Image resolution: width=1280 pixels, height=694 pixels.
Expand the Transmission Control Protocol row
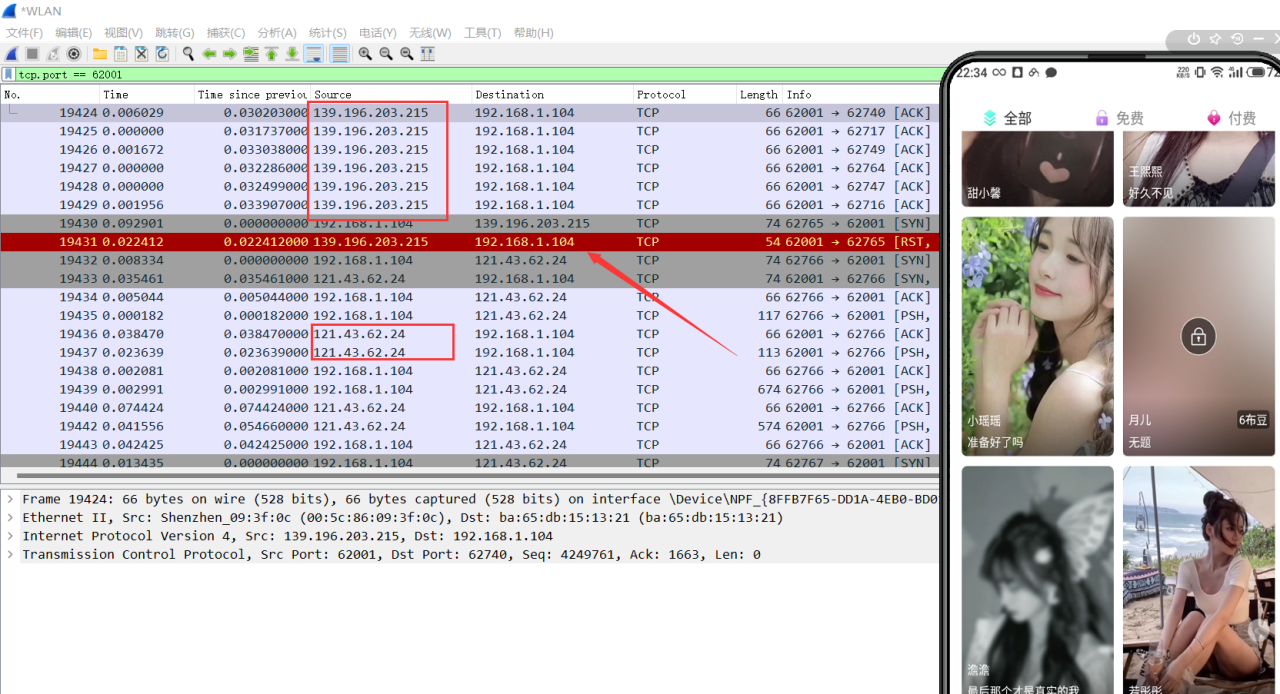pyautogui.click(x=9, y=555)
